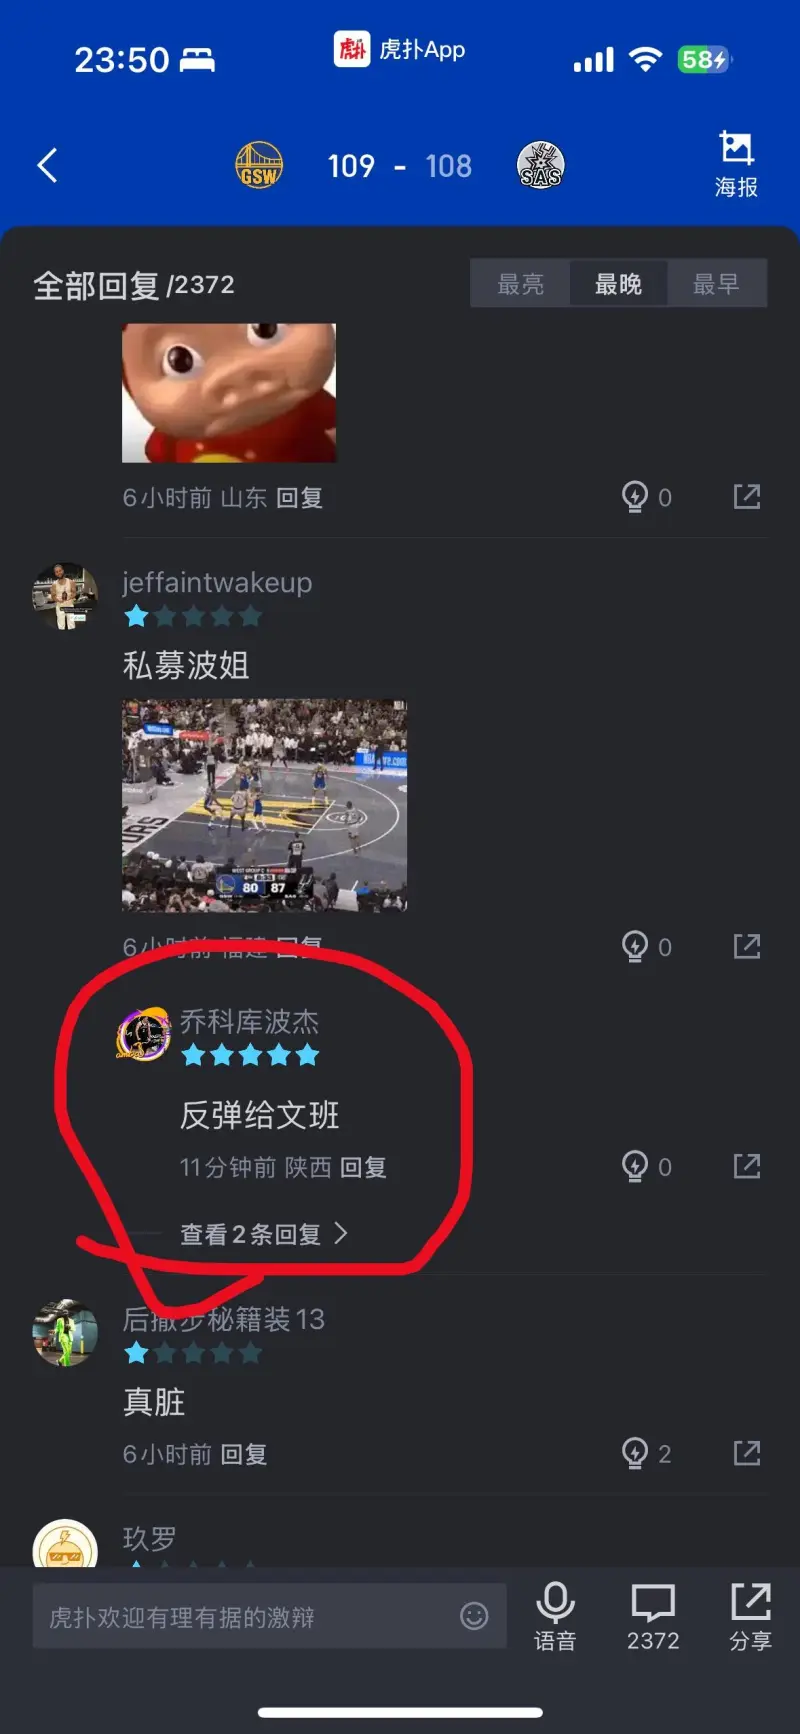This screenshot has width=800, height=1734.
Task: Tap the back arrow in header
Action: (47, 165)
